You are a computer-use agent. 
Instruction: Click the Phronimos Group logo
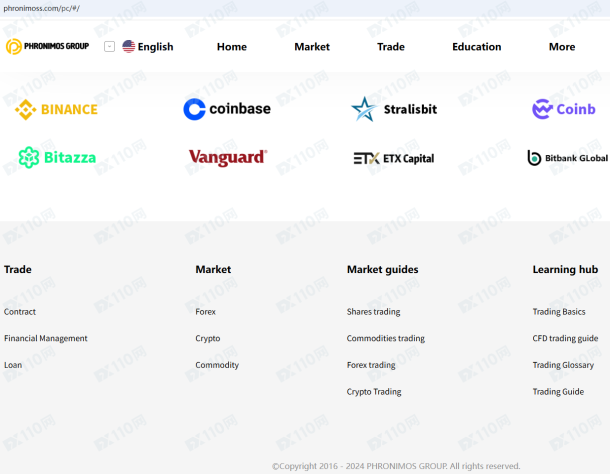pos(47,46)
